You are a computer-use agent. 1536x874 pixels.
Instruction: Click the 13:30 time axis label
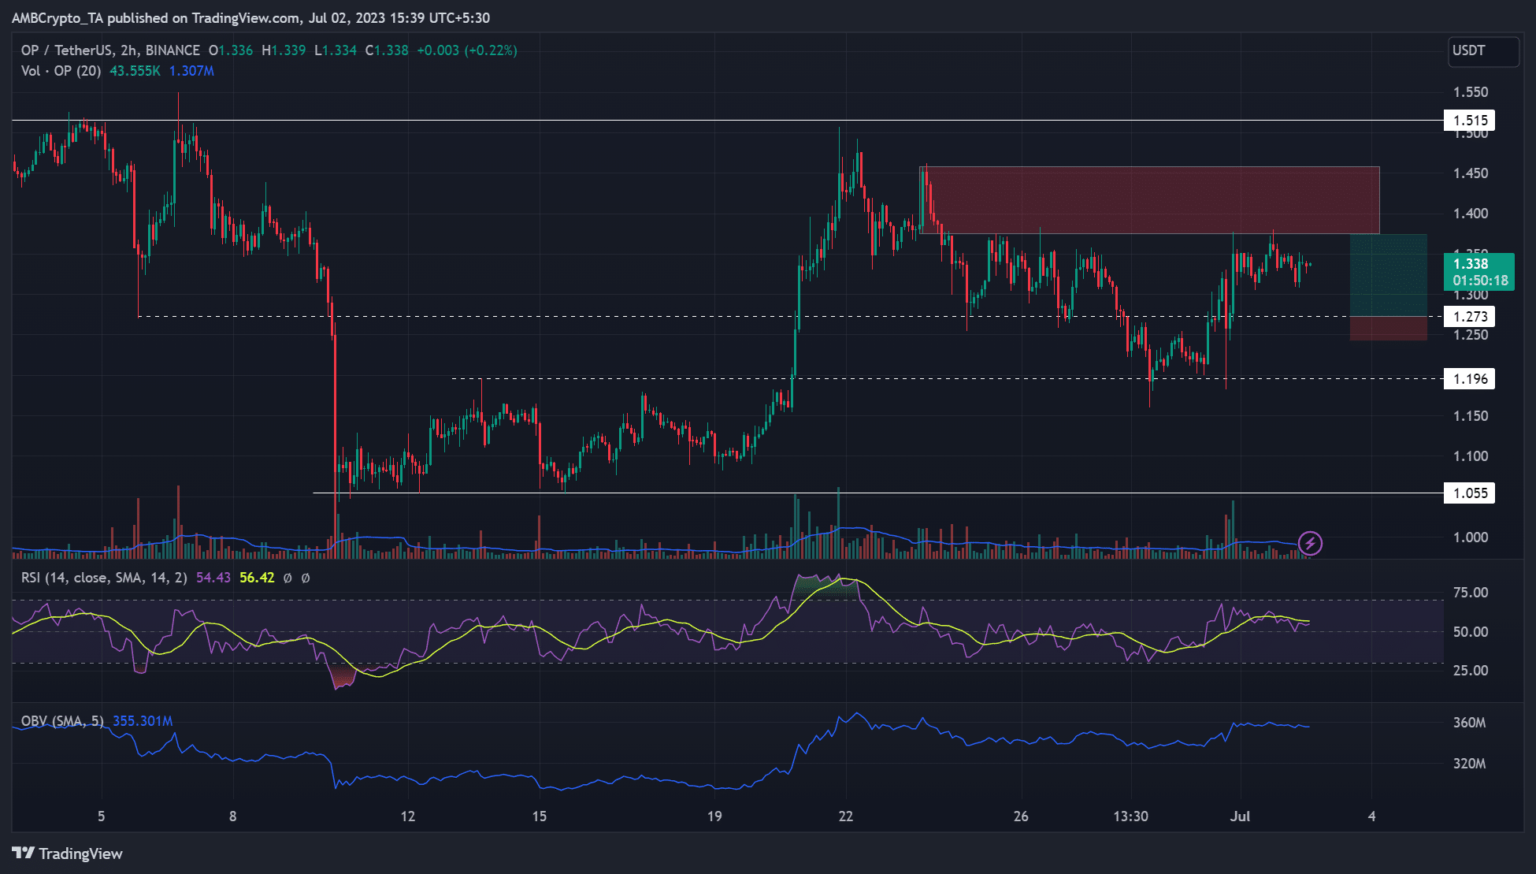[1131, 816]
